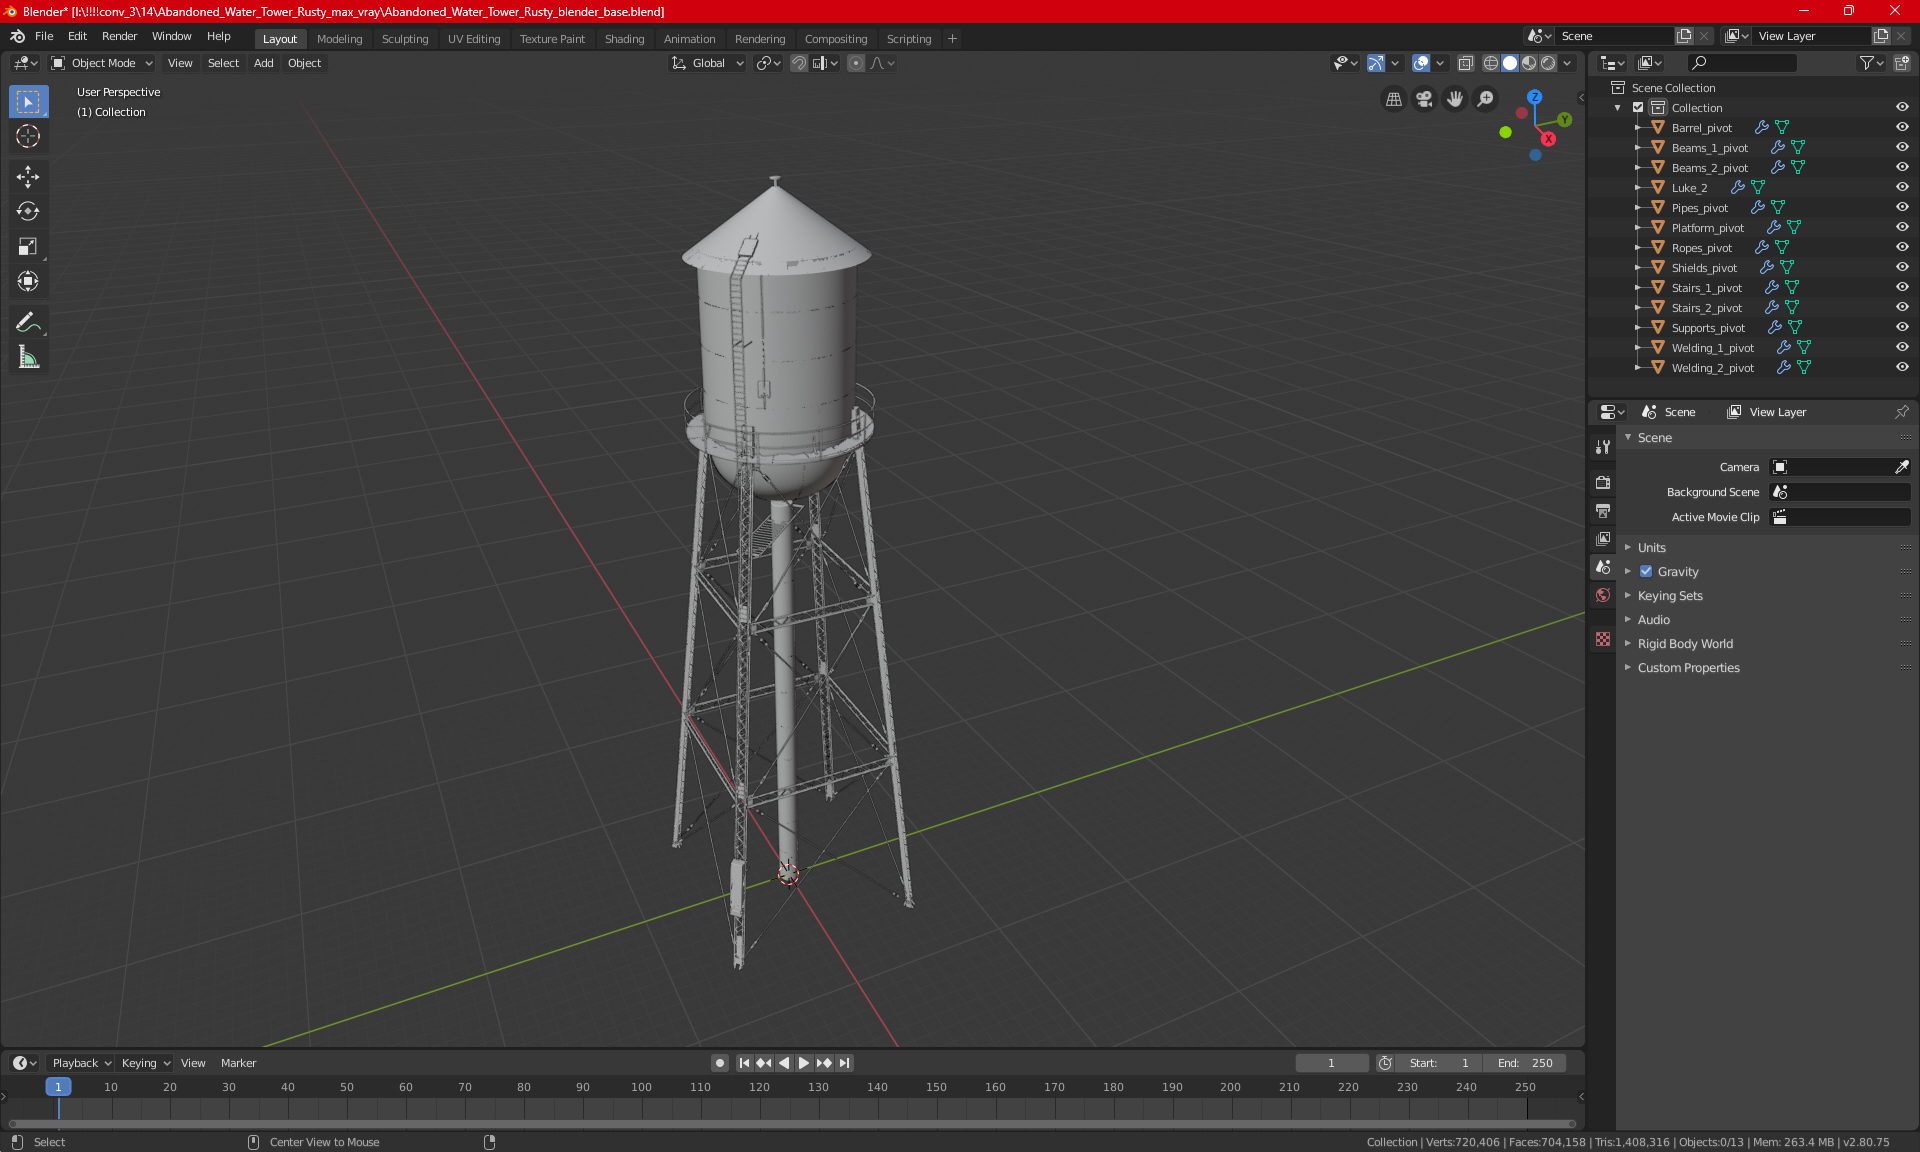Screen dimensions: 1920x1152
Task: Switch to the Modeling workspace tab
Action: tap(339, 39)
